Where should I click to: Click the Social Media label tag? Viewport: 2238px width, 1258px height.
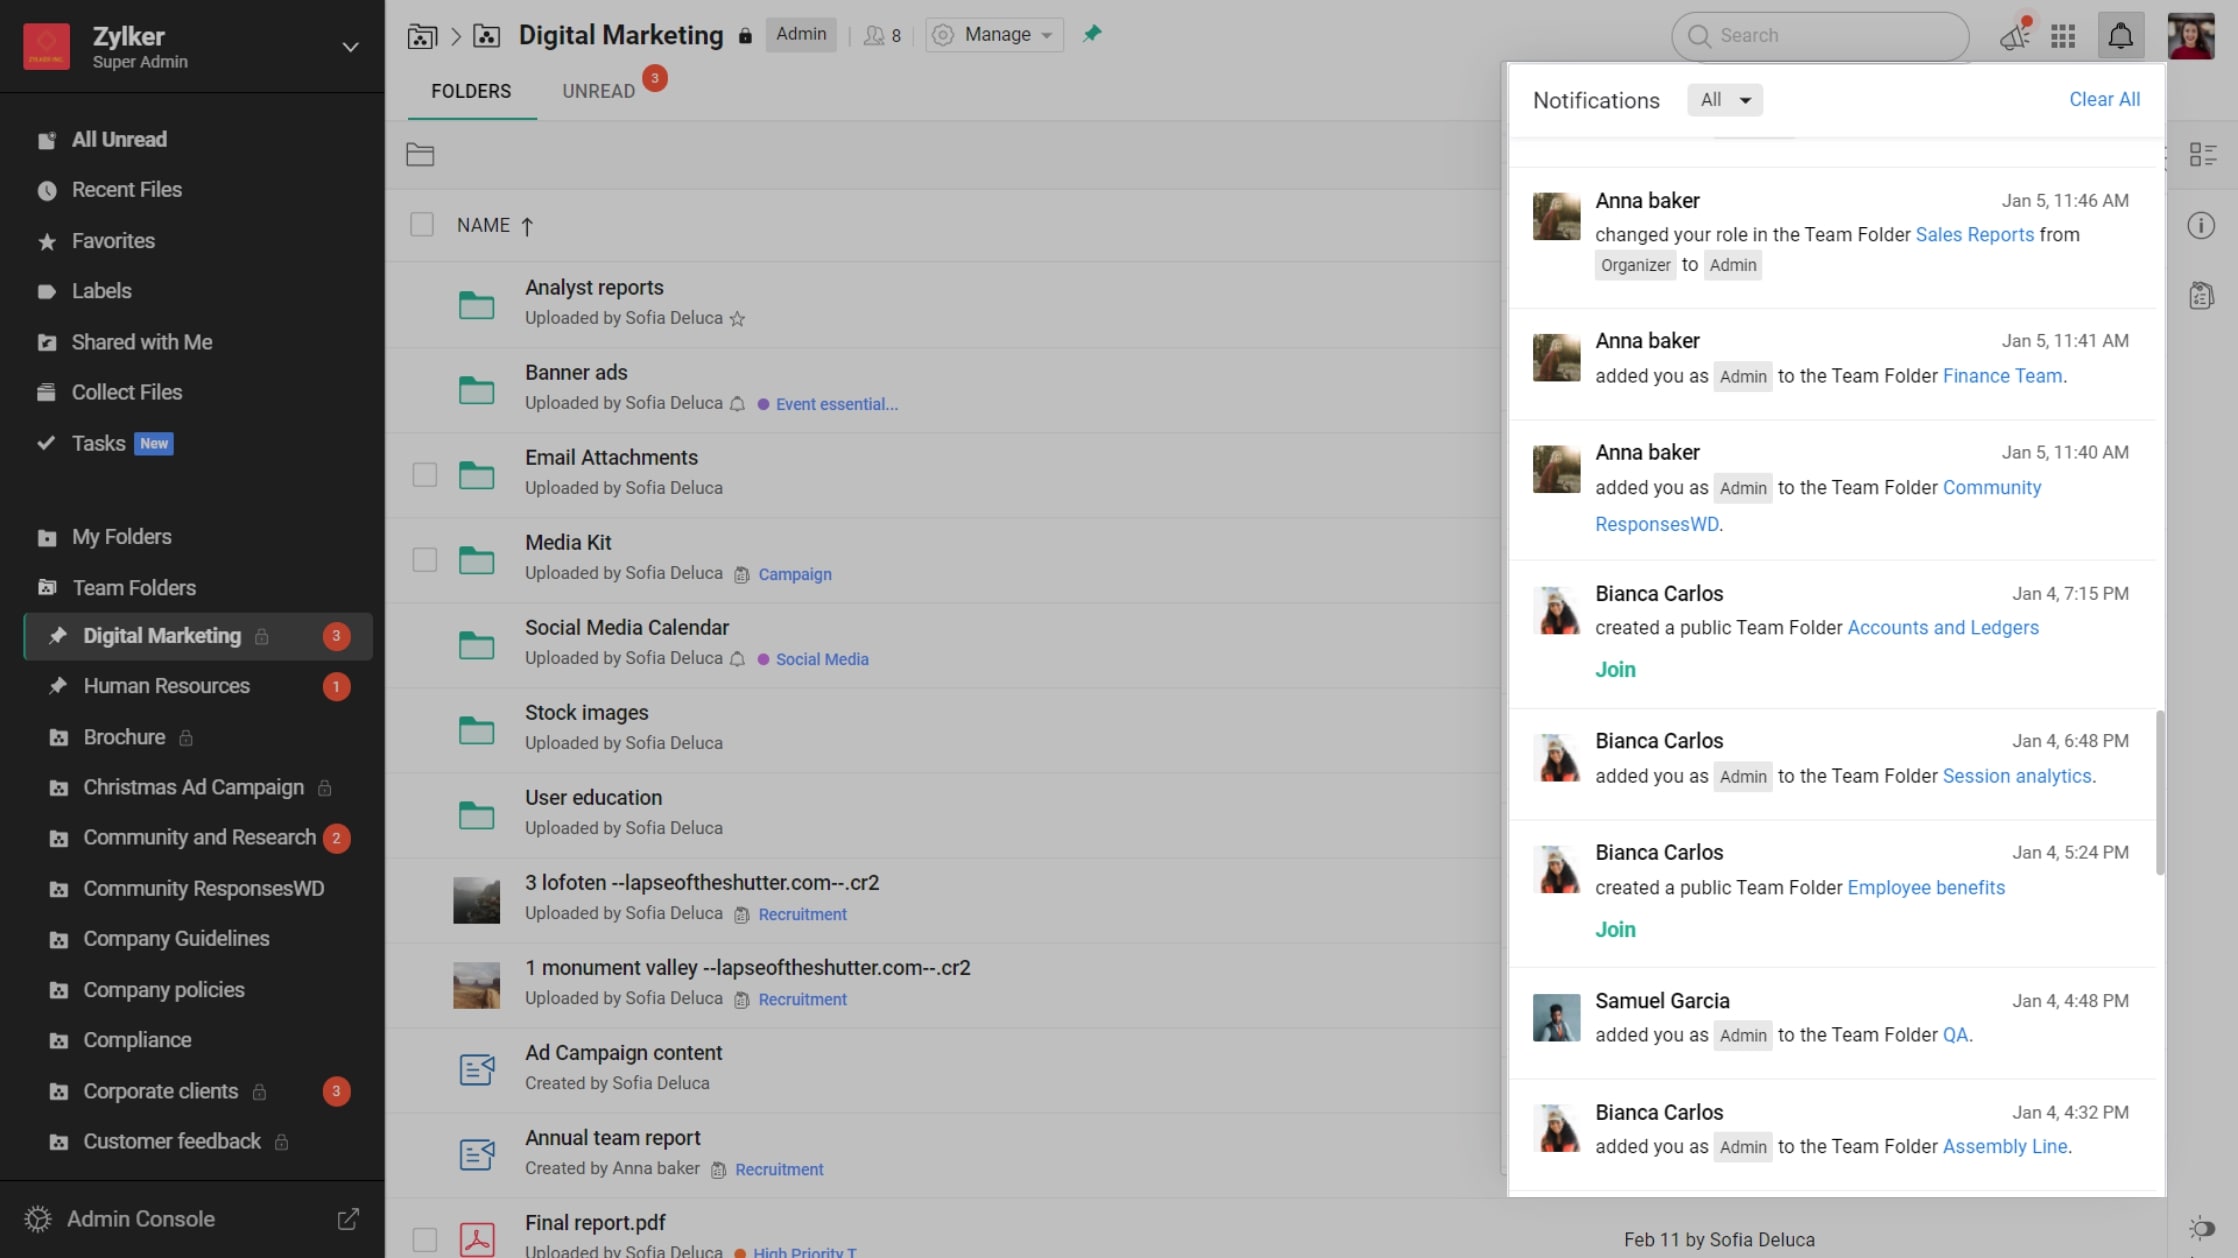point(822,660)
